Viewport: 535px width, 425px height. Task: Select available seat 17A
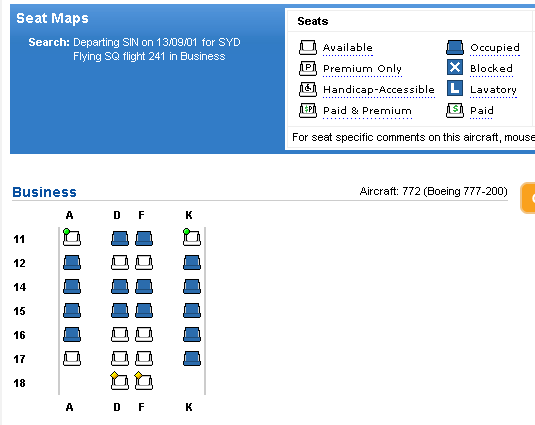[x=72, y=358]
